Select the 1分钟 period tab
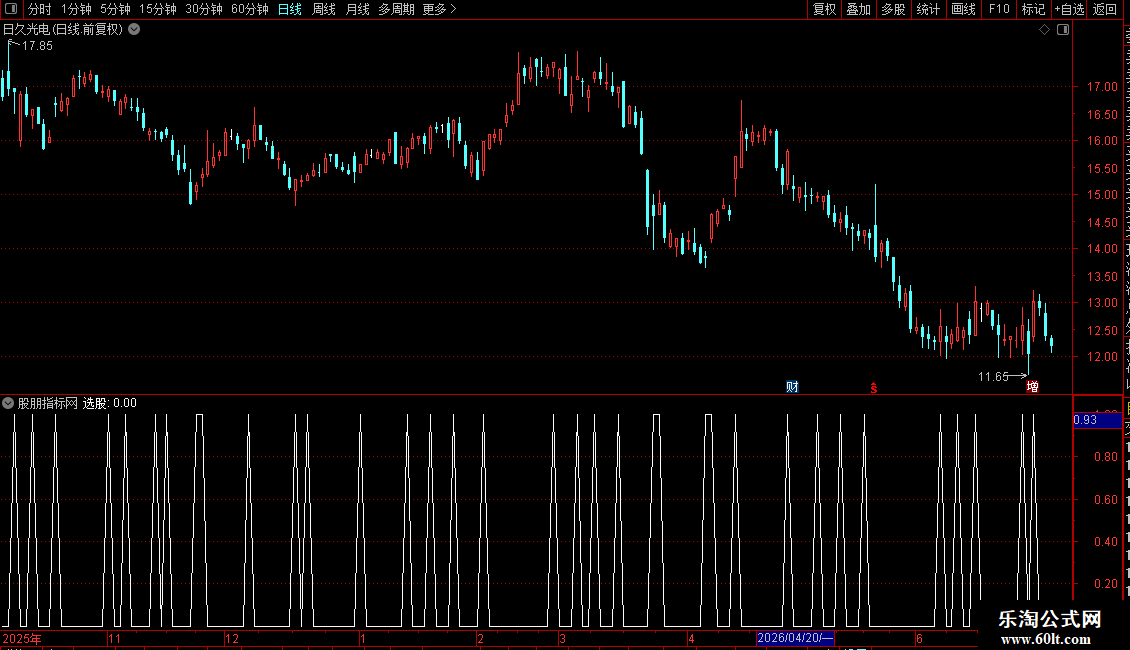 coord(76,9)
